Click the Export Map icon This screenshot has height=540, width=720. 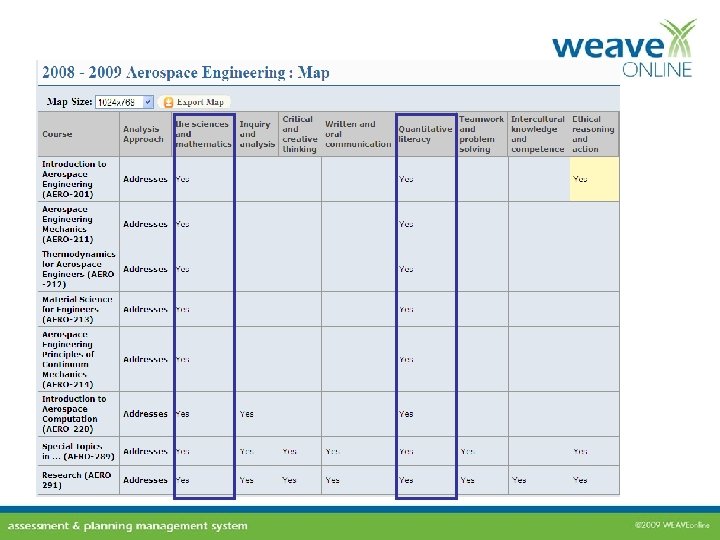coord(169,102)
